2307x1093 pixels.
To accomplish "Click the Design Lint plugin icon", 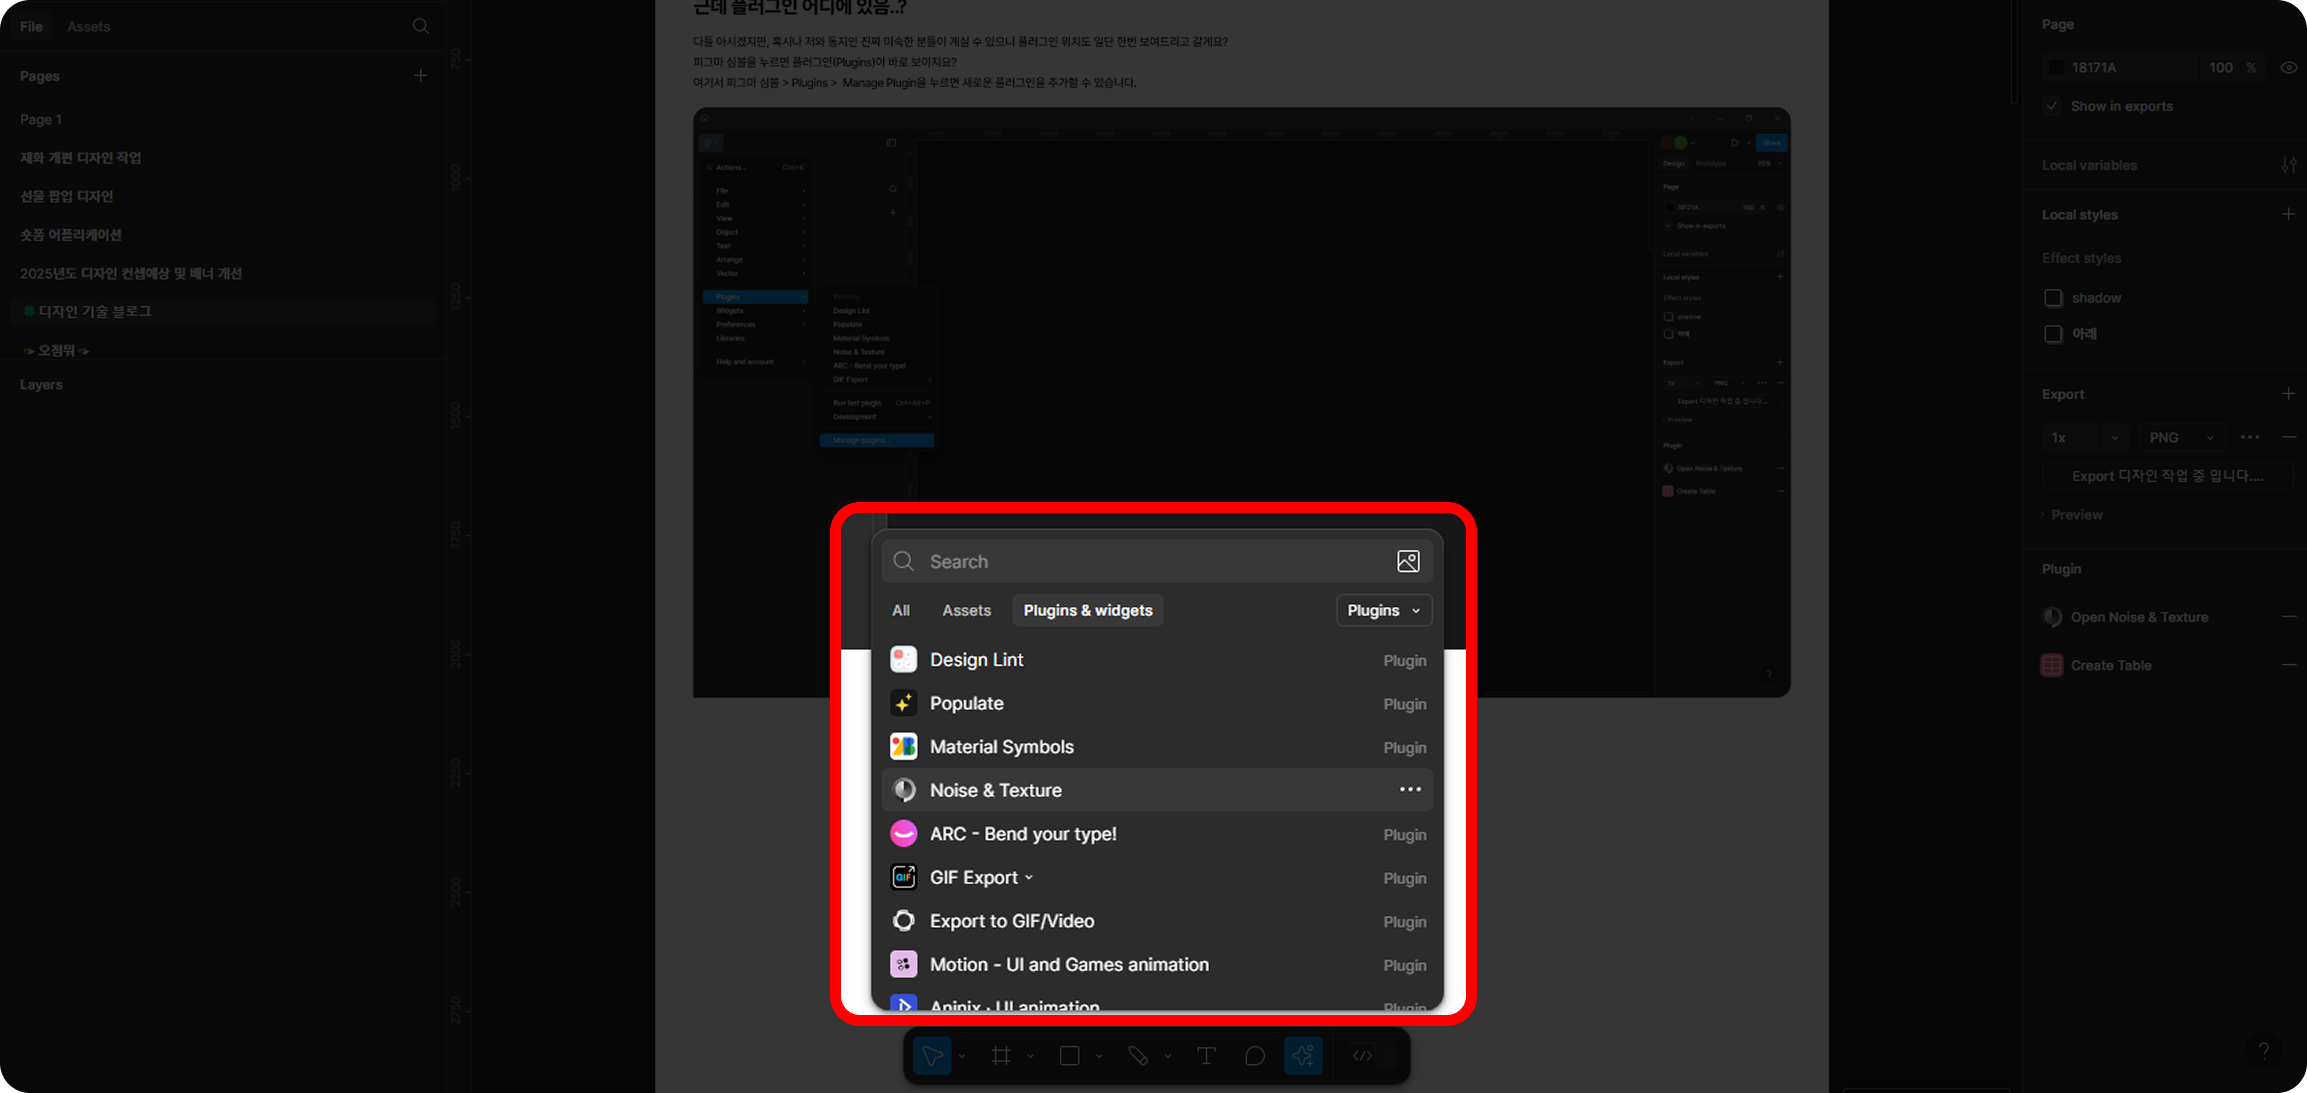I will tap(903, 659).
